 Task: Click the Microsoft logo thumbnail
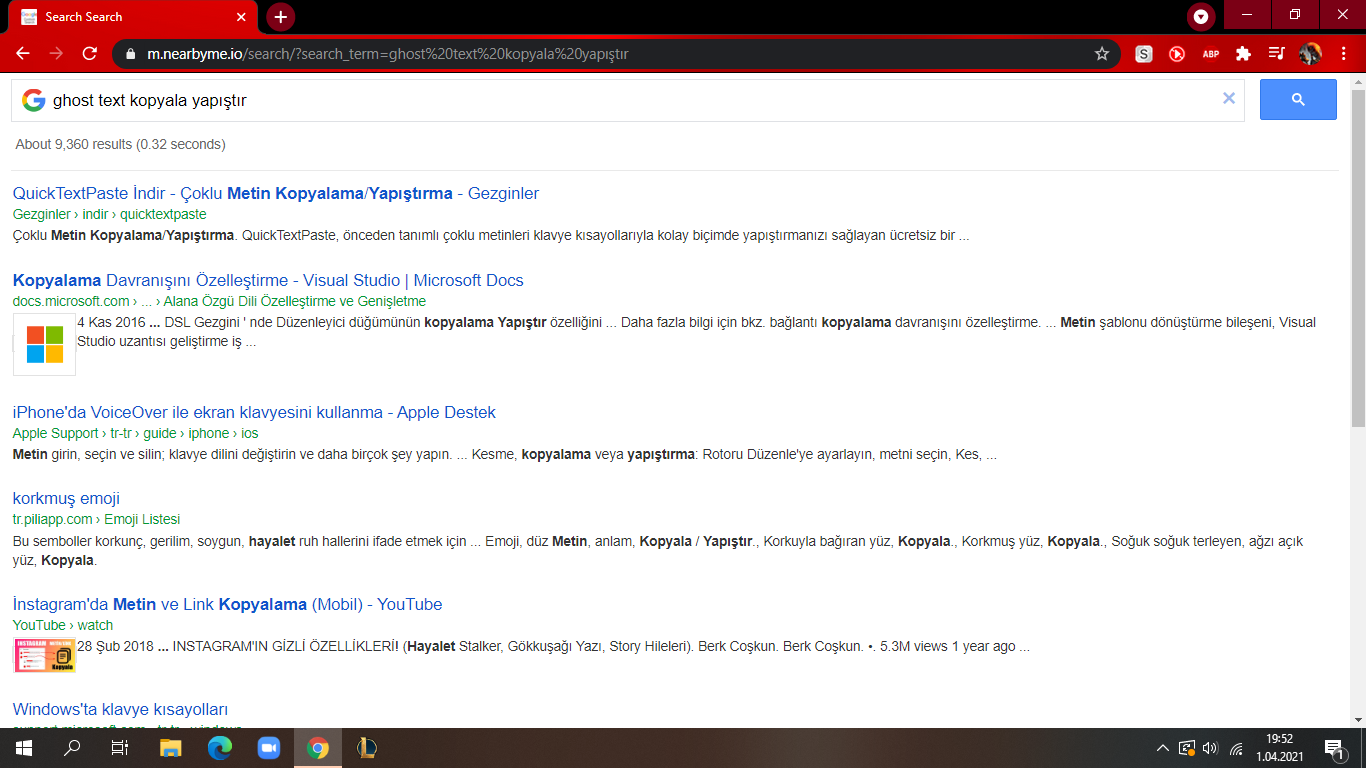click(x=44, y=344)
